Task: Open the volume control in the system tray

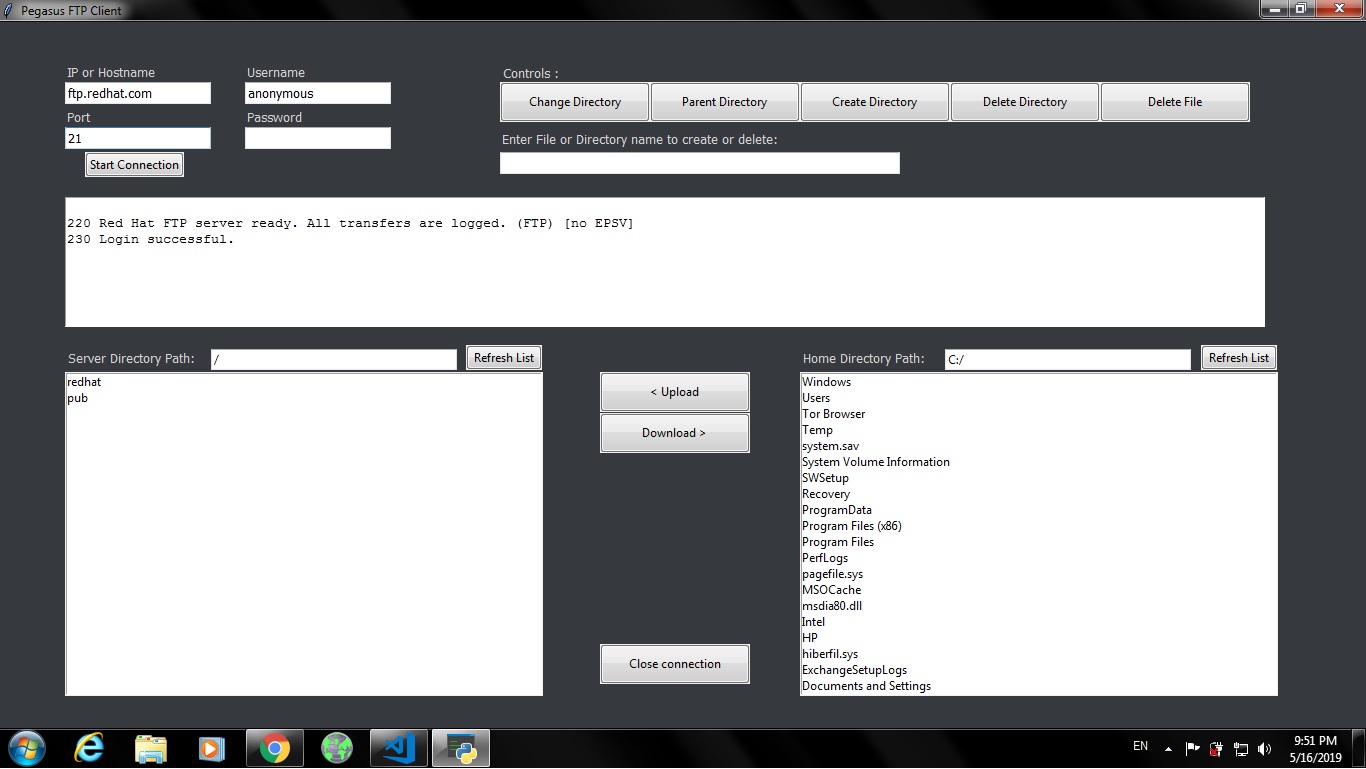Action: point(1264,747)
